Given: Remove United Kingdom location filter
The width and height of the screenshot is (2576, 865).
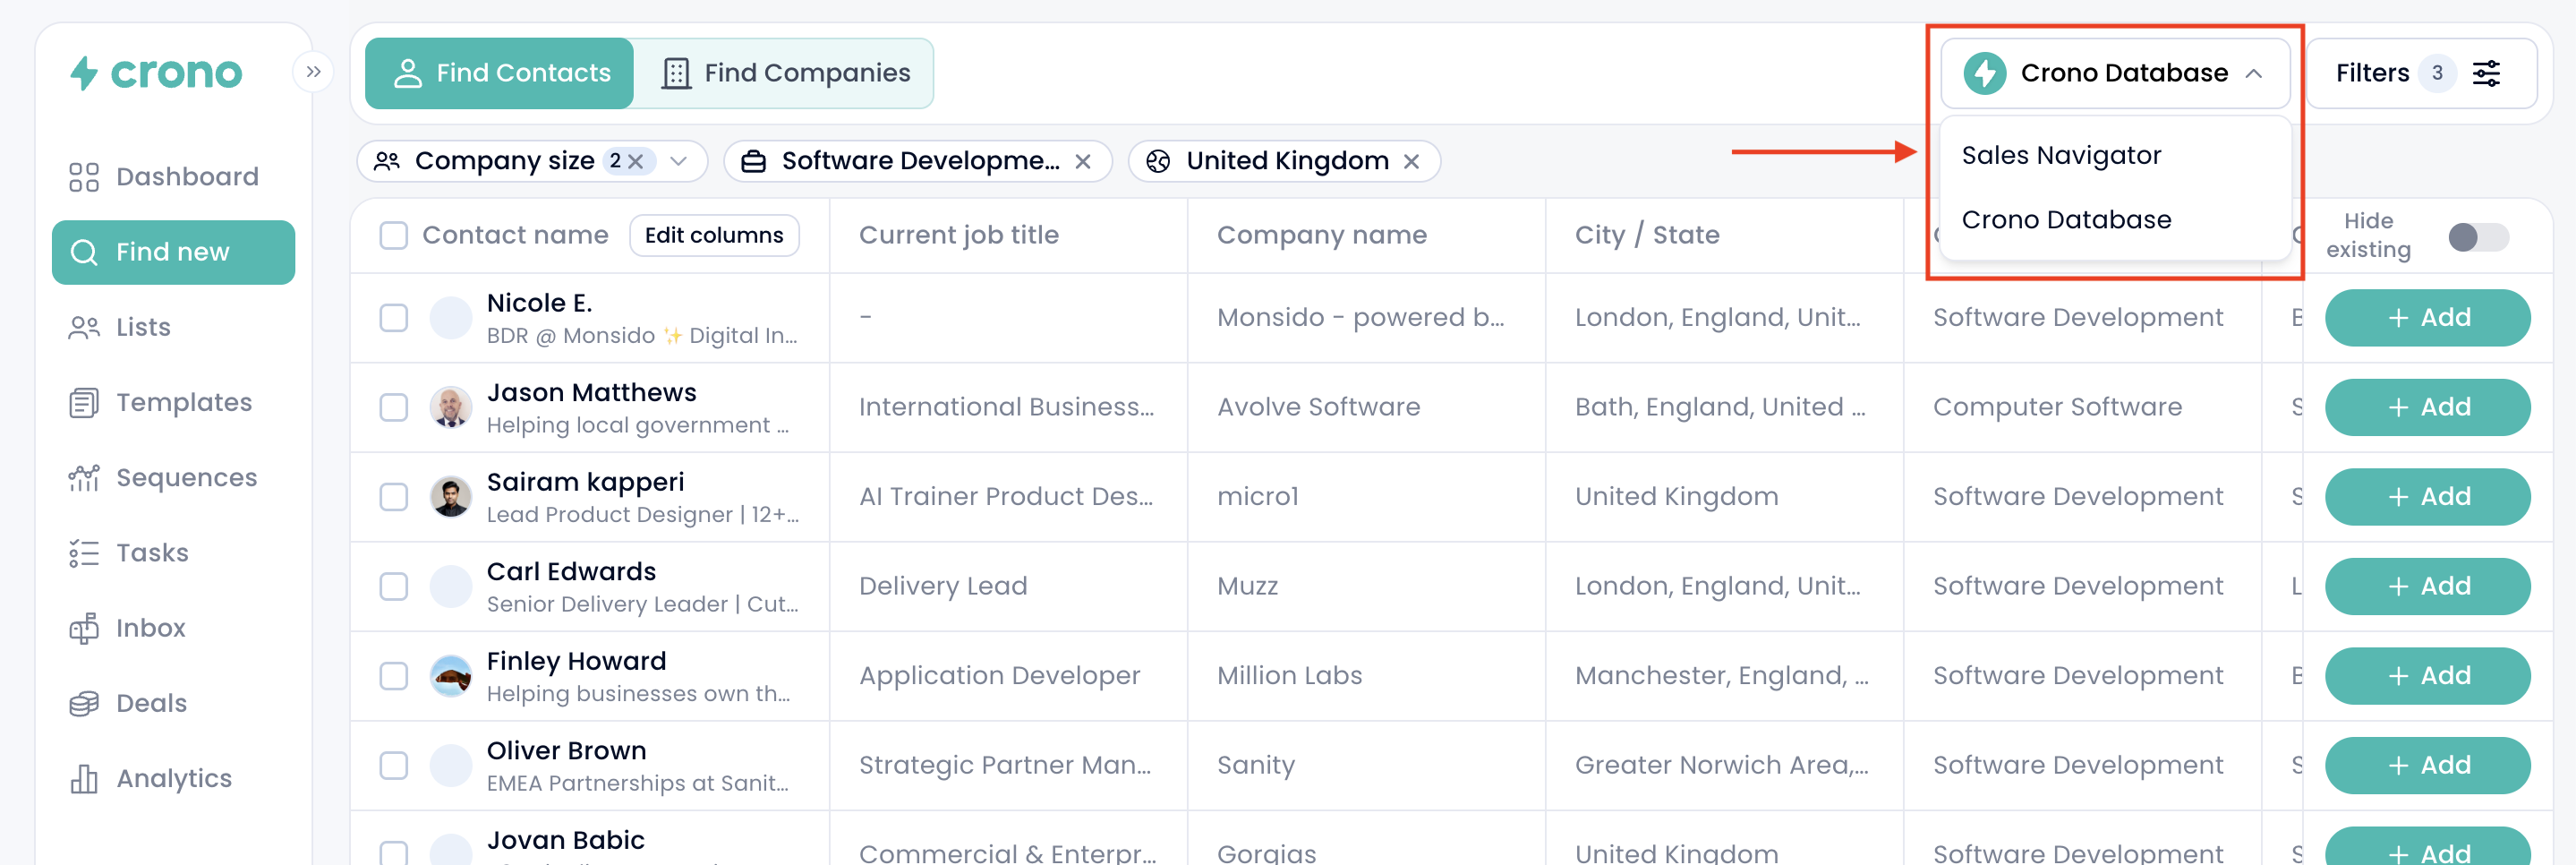Looking at the screenshot, I should tap(1411, 162).
